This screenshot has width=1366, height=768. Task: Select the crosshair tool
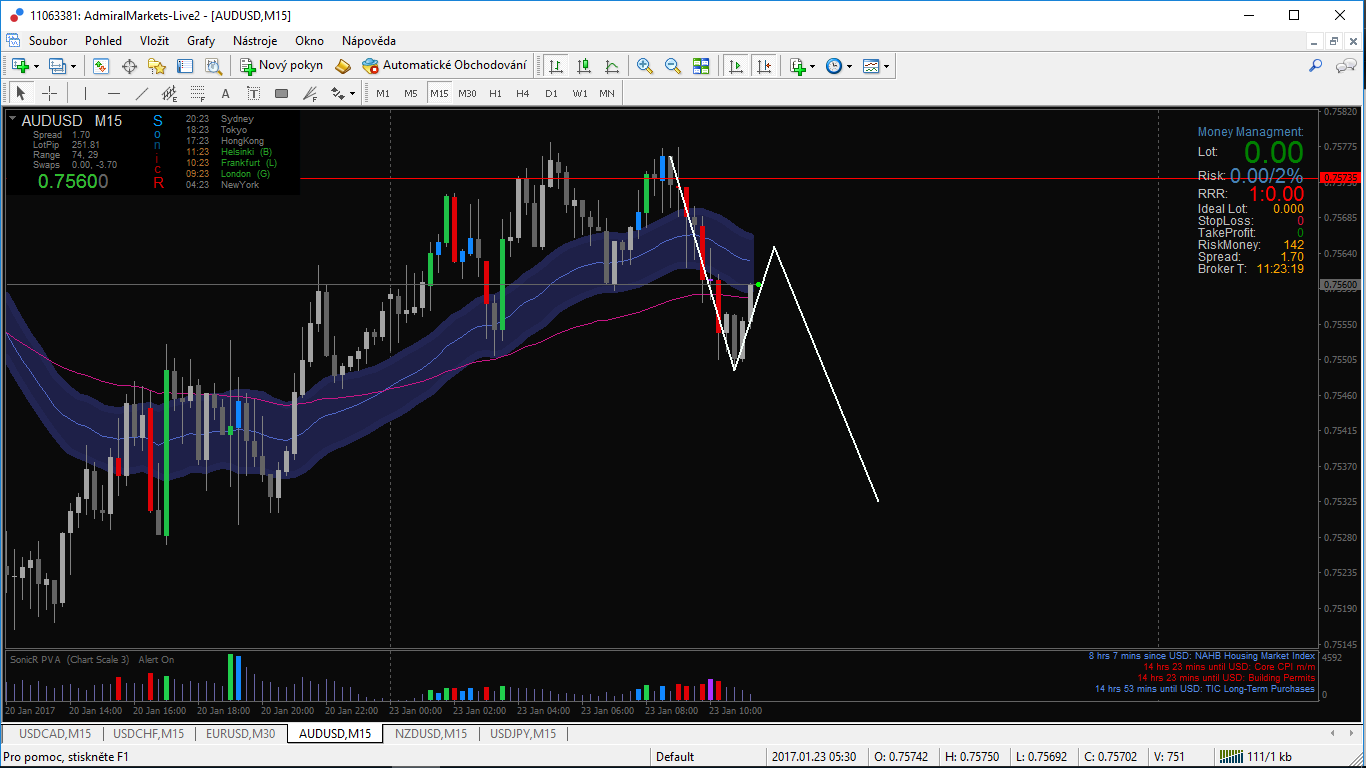[49, 93]
